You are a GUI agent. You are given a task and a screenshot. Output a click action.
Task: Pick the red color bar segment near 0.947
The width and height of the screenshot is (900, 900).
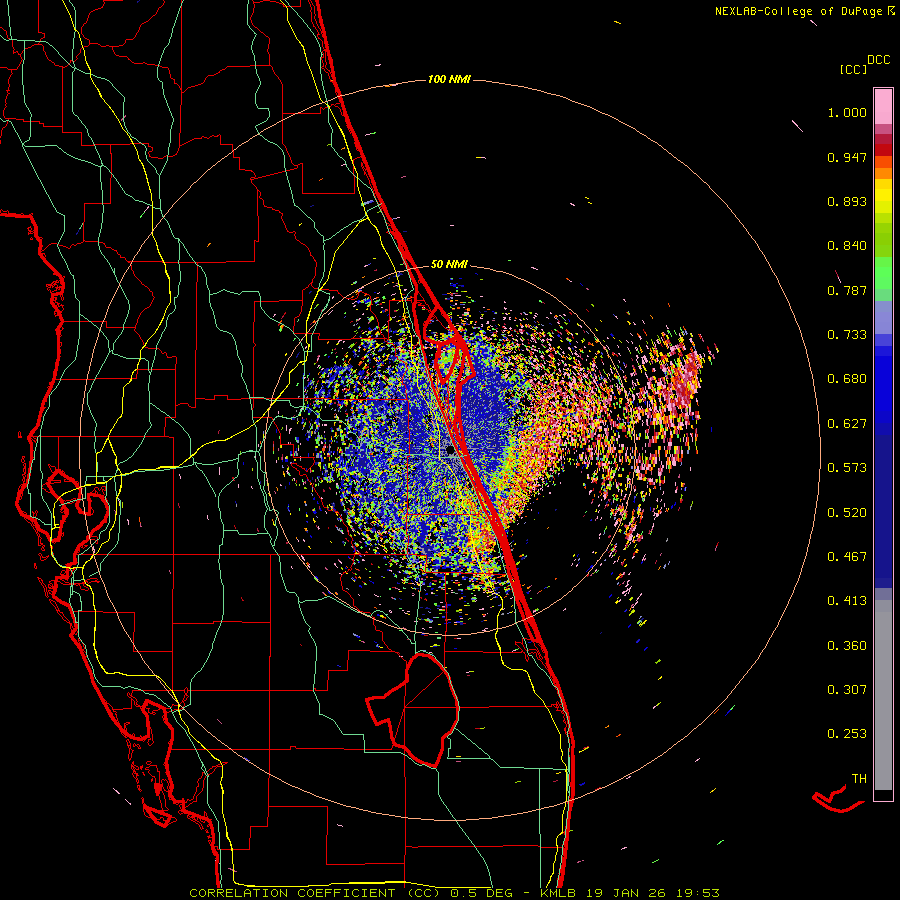[883, 150]
